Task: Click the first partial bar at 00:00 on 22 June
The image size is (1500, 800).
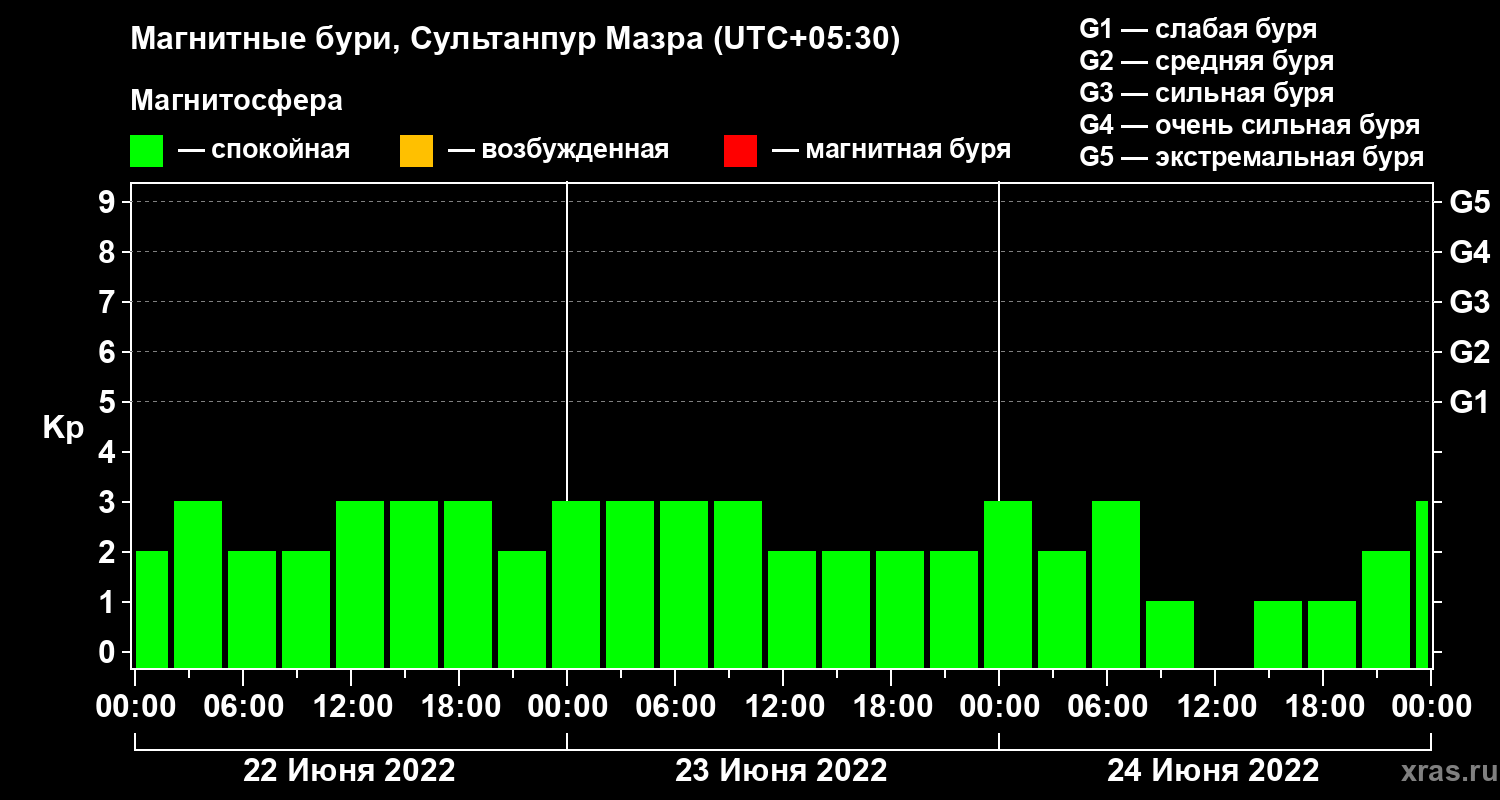Action: click(152, 609)
